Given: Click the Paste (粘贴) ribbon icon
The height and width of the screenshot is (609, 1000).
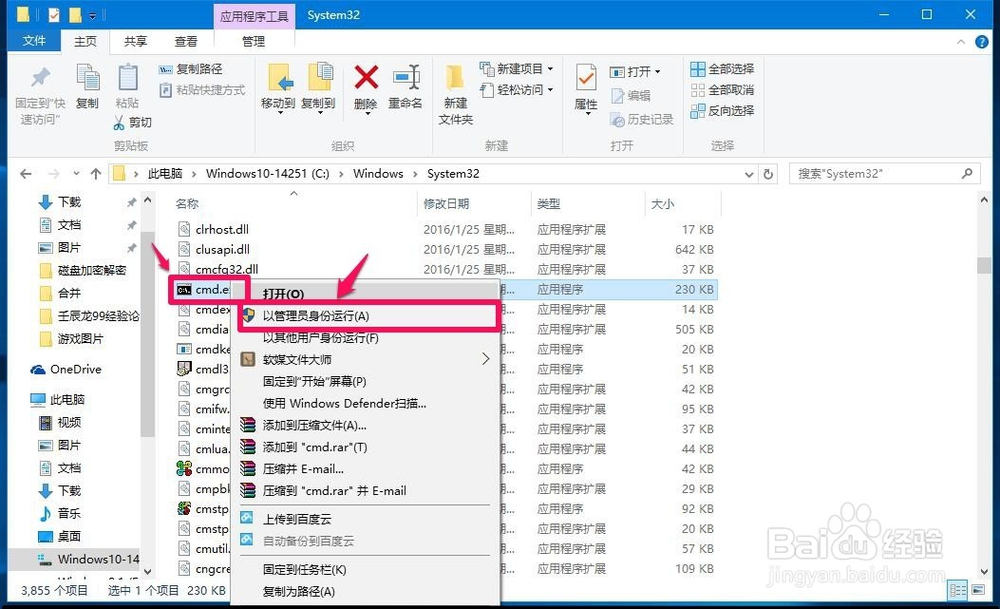Looking at the screenshot, I should (128, 79).
